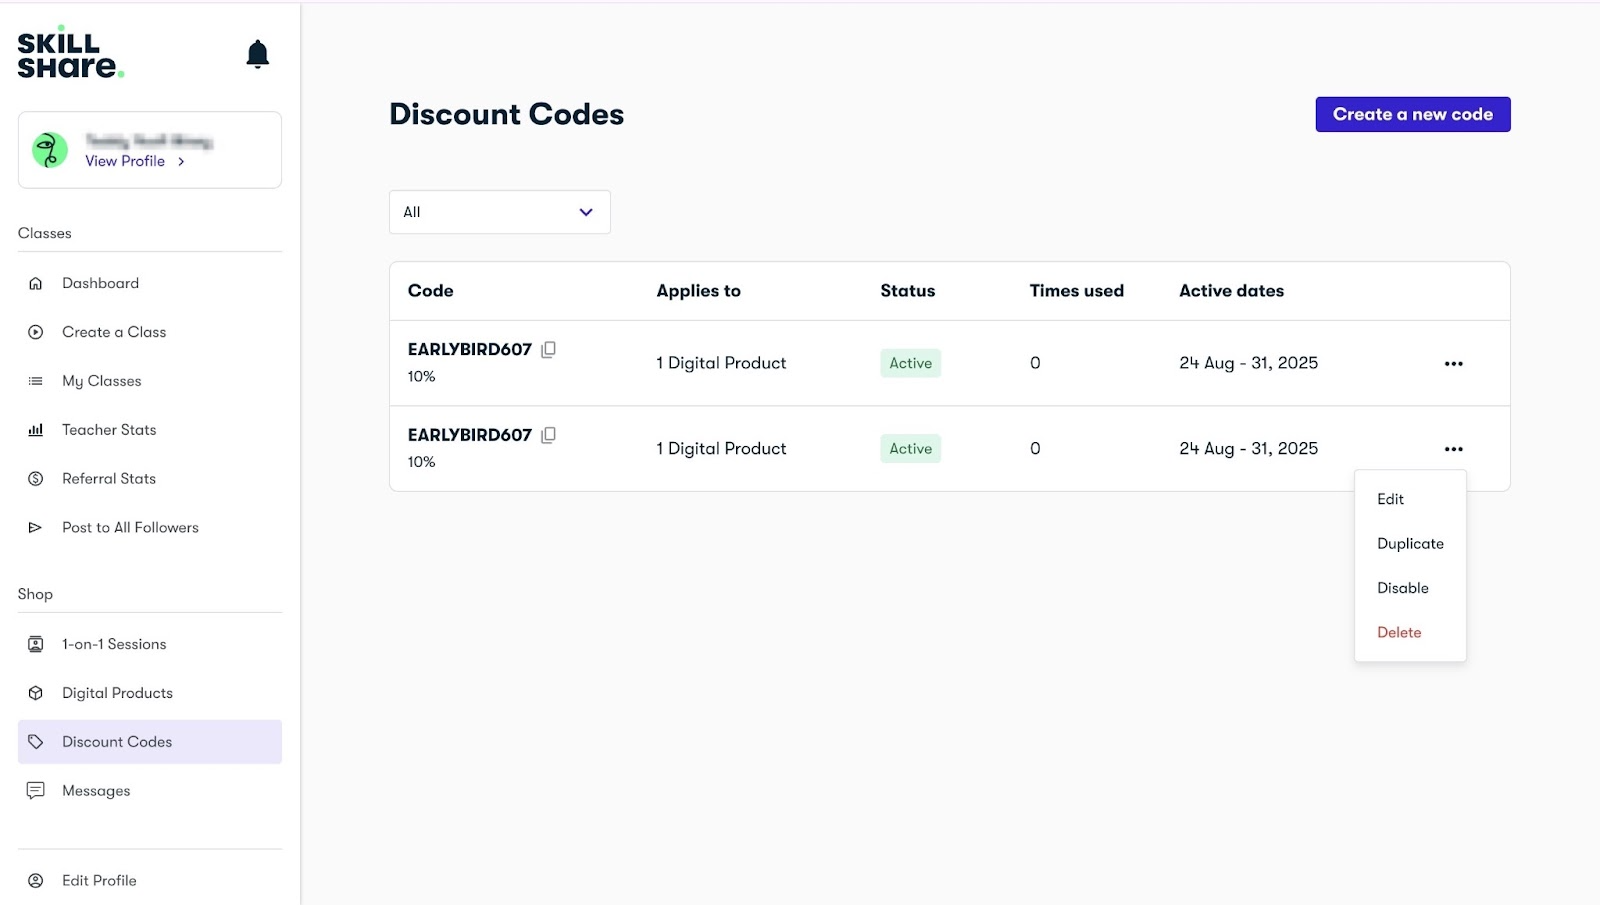Click the Messages chat icon
The height and width of the screenshot is (905, 1600).
pos(36,791)
